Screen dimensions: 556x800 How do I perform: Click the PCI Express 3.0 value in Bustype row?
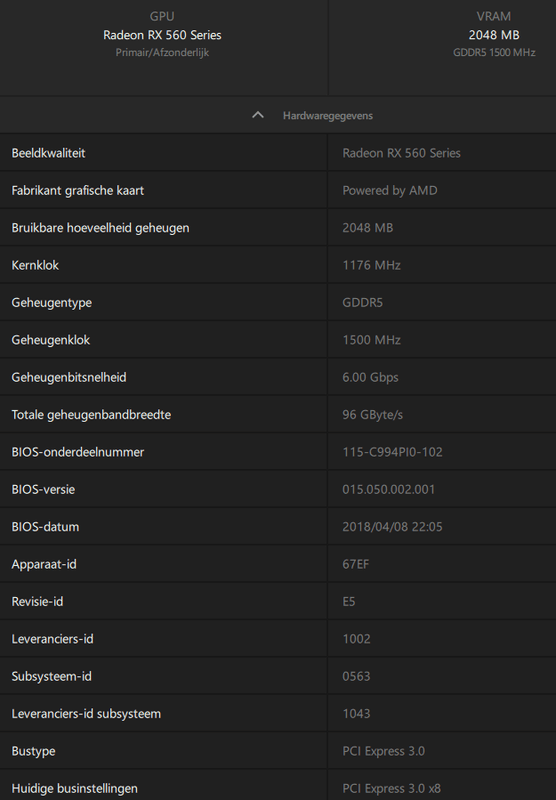pyautogui.click(x=384, y=751)
